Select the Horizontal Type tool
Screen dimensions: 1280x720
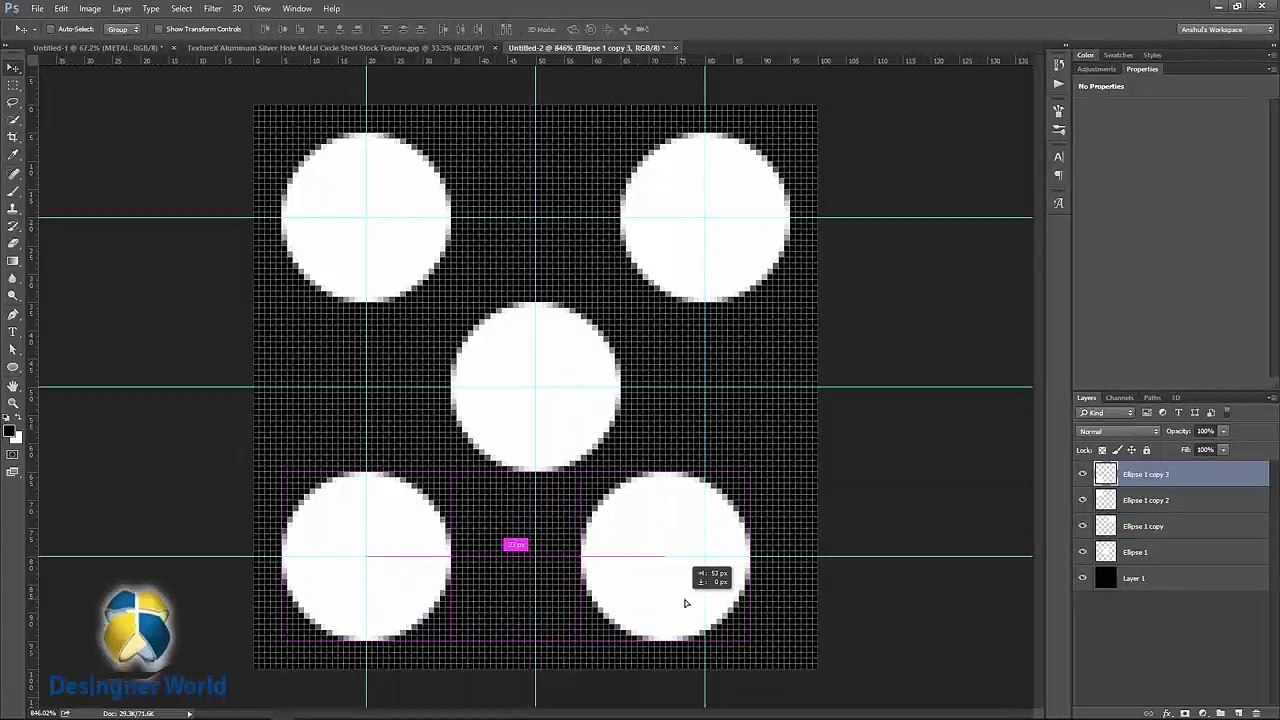click(x=13, y=331)
